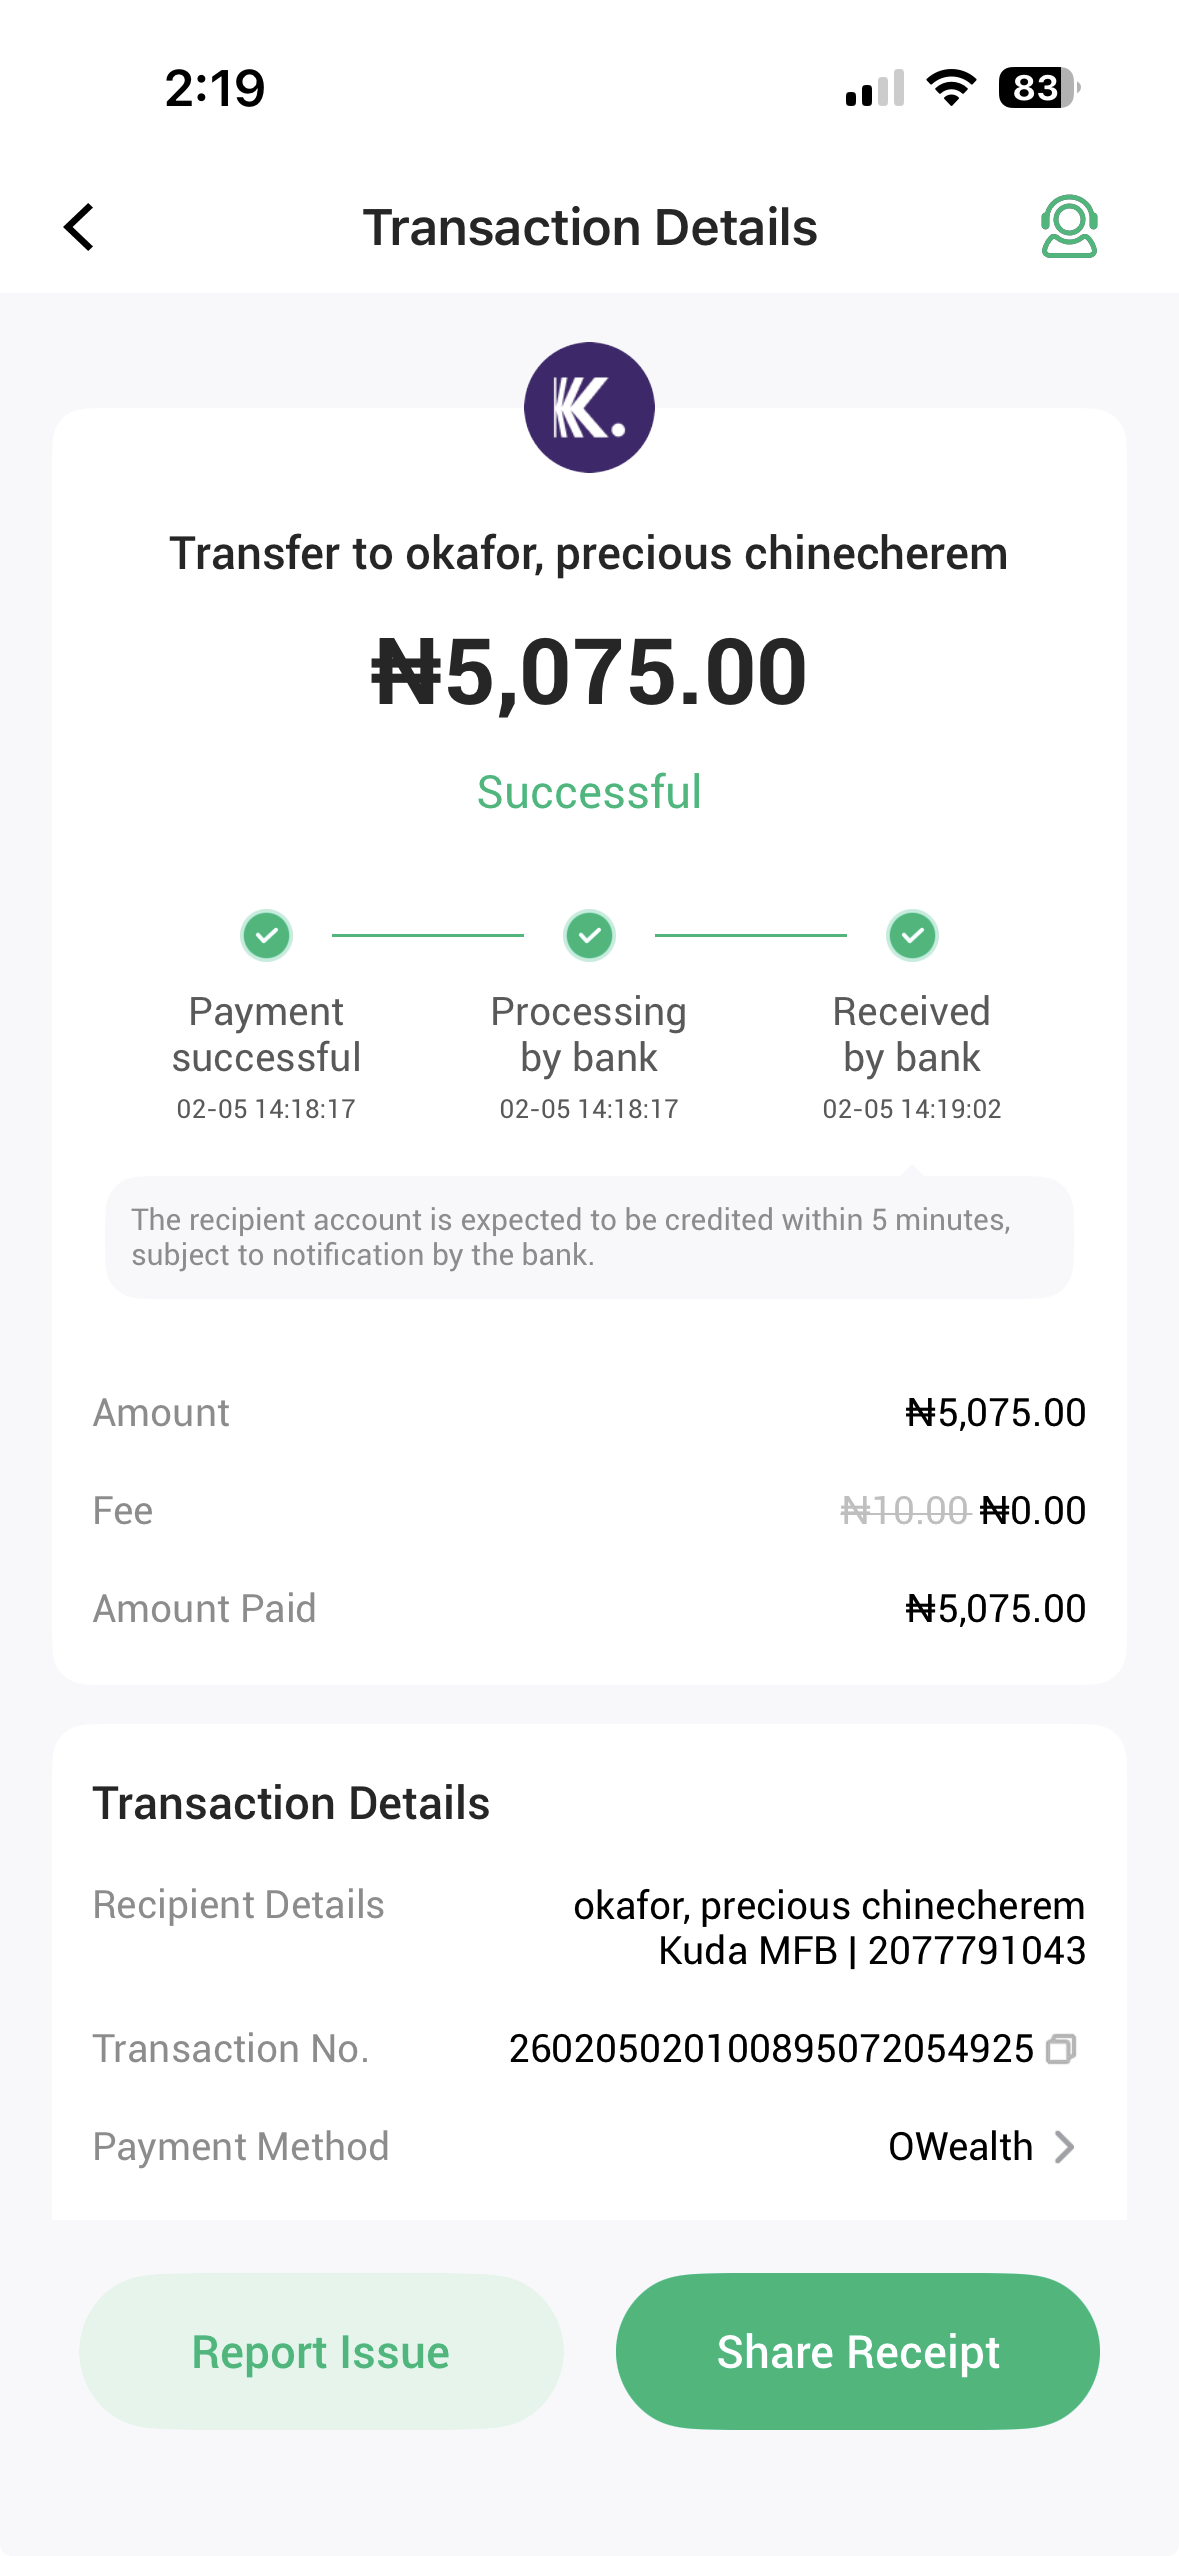This screenshot has height=2556, width=1179.
Task: Tap the crossed-out ₦10.00 fee
Action: tap(904, 1510)
